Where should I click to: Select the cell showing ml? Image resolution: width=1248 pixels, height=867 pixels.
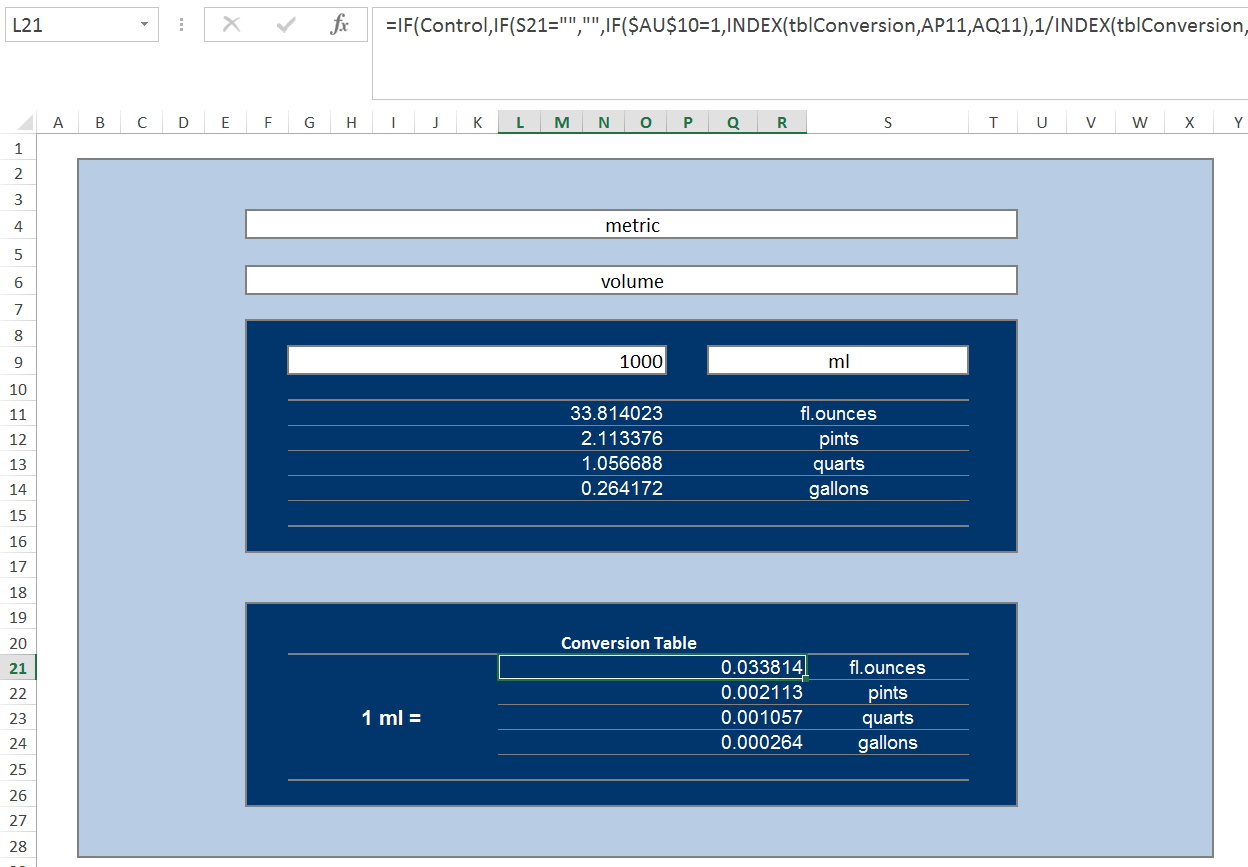[x=837, y=360]
